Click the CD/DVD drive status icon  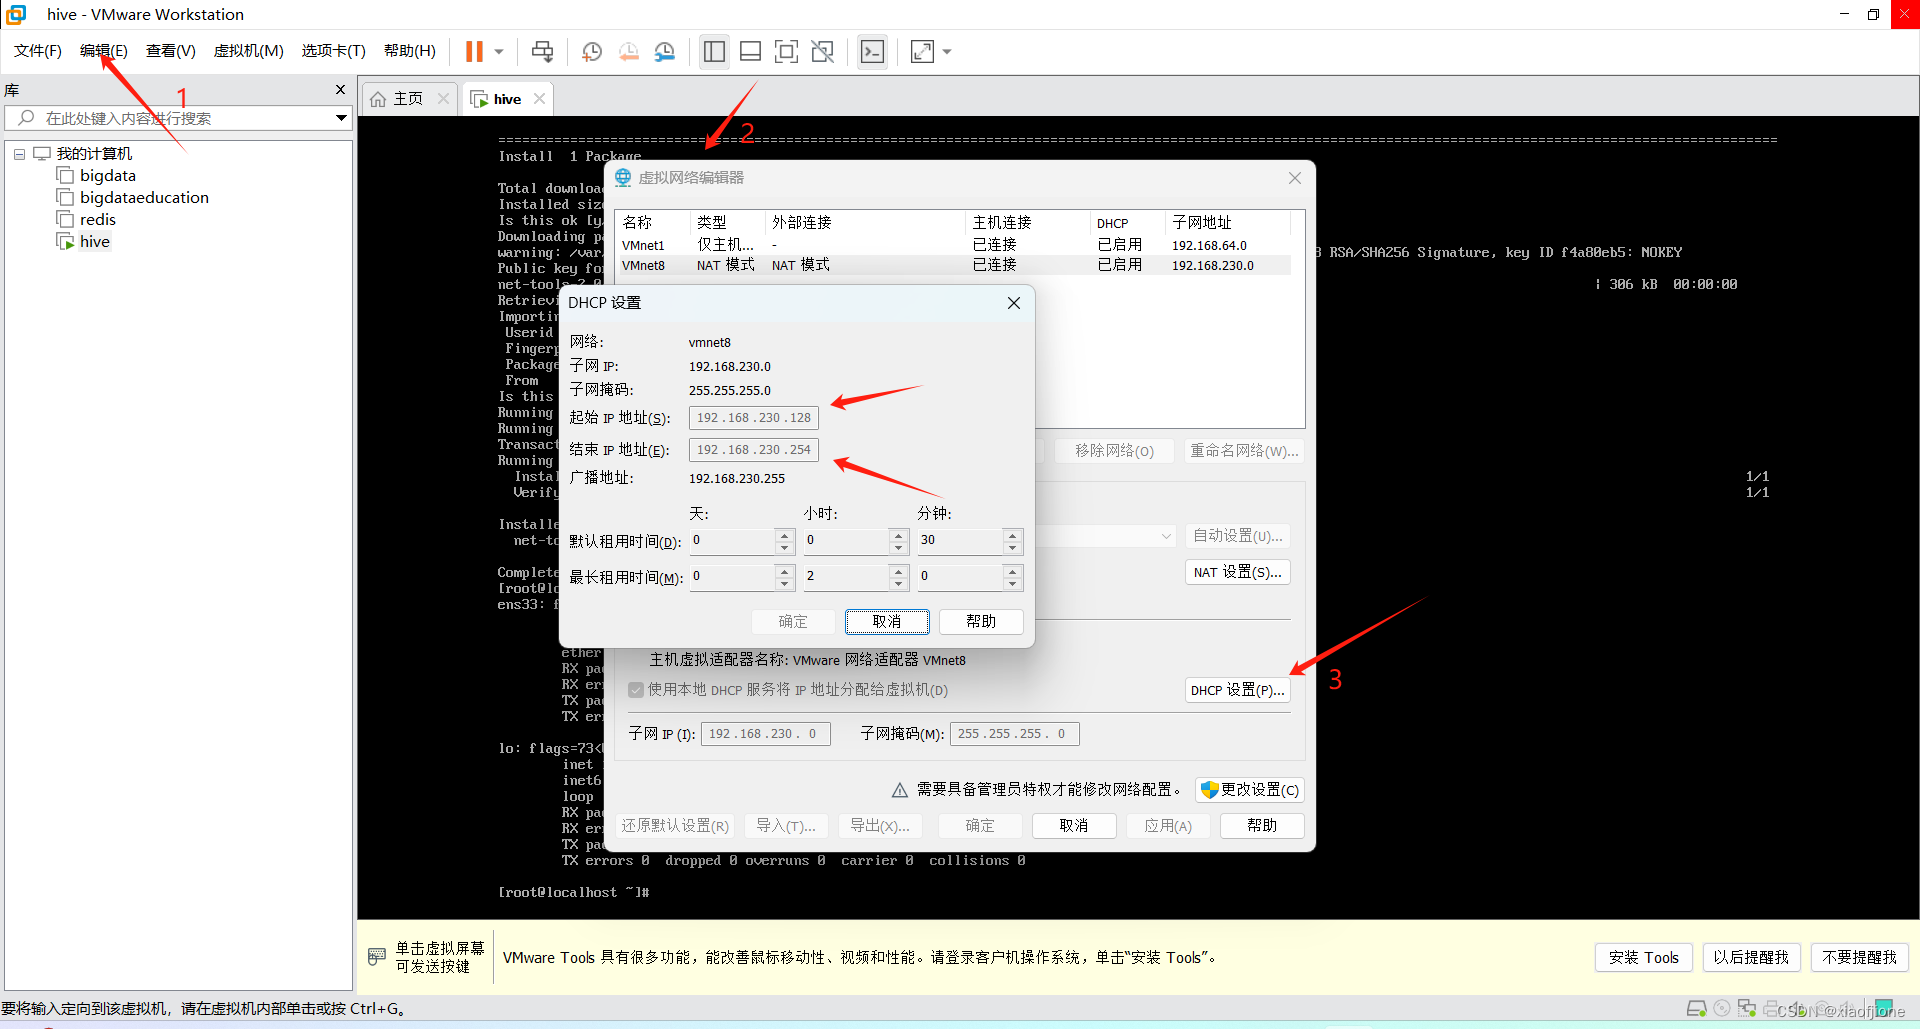pyautogui.click(x=1722, y=1008)
